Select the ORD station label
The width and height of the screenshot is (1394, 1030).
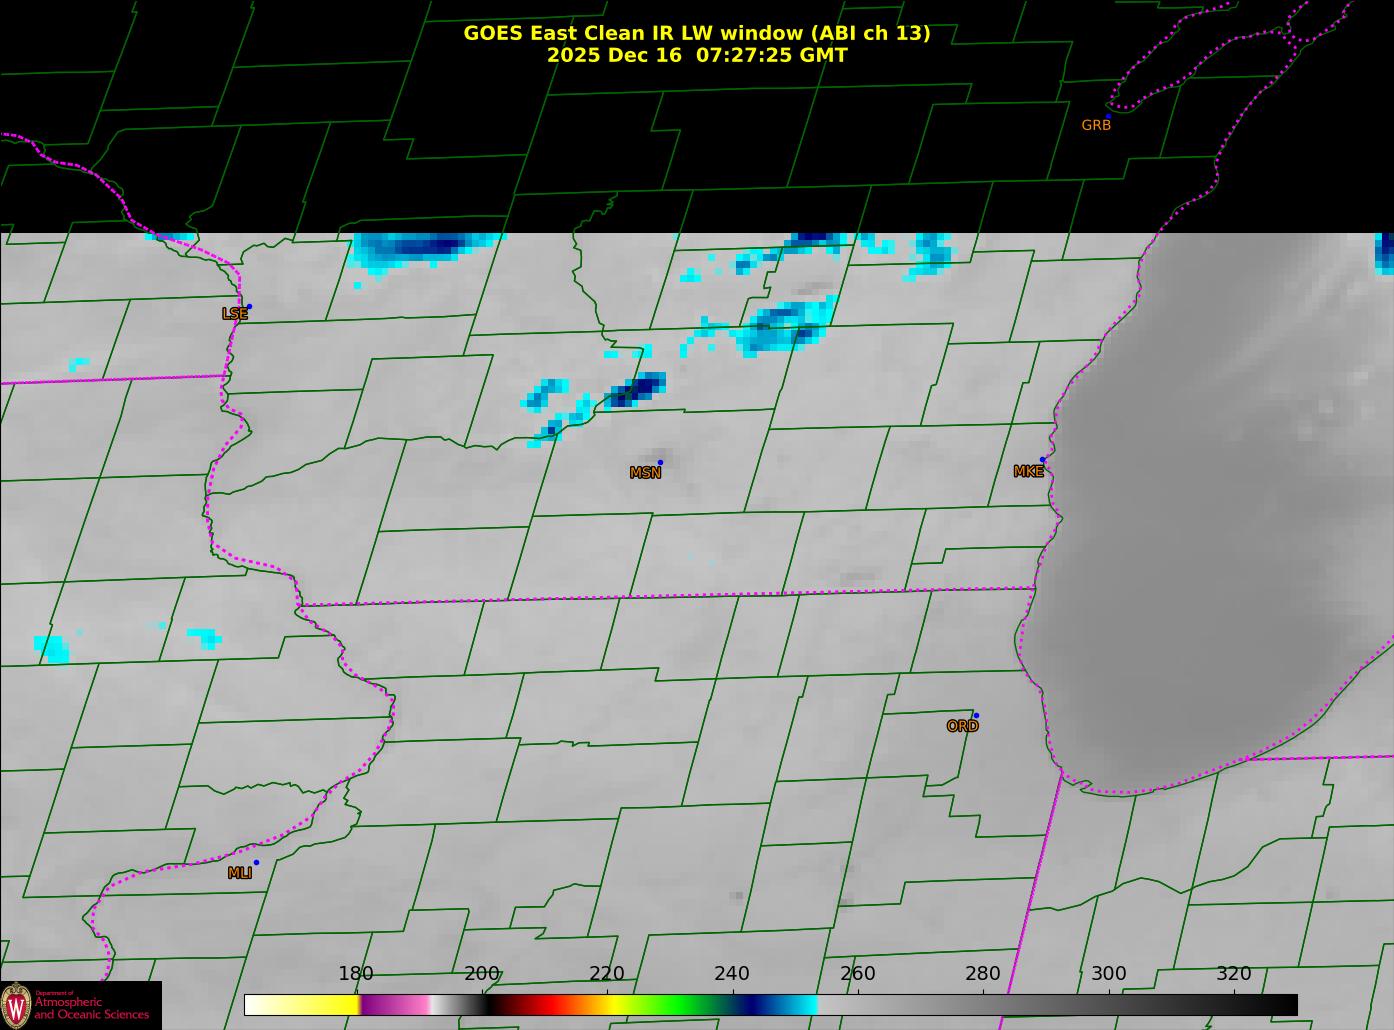click(x=962, y=726)
